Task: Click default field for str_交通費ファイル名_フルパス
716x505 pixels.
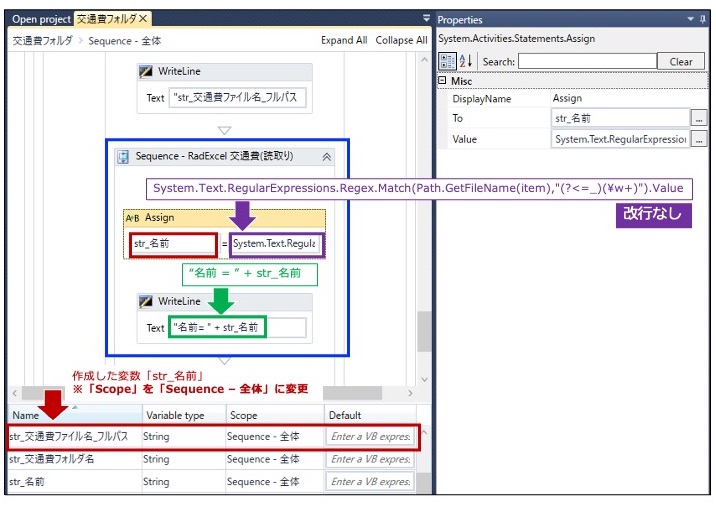Action: (x=370, y=437)
